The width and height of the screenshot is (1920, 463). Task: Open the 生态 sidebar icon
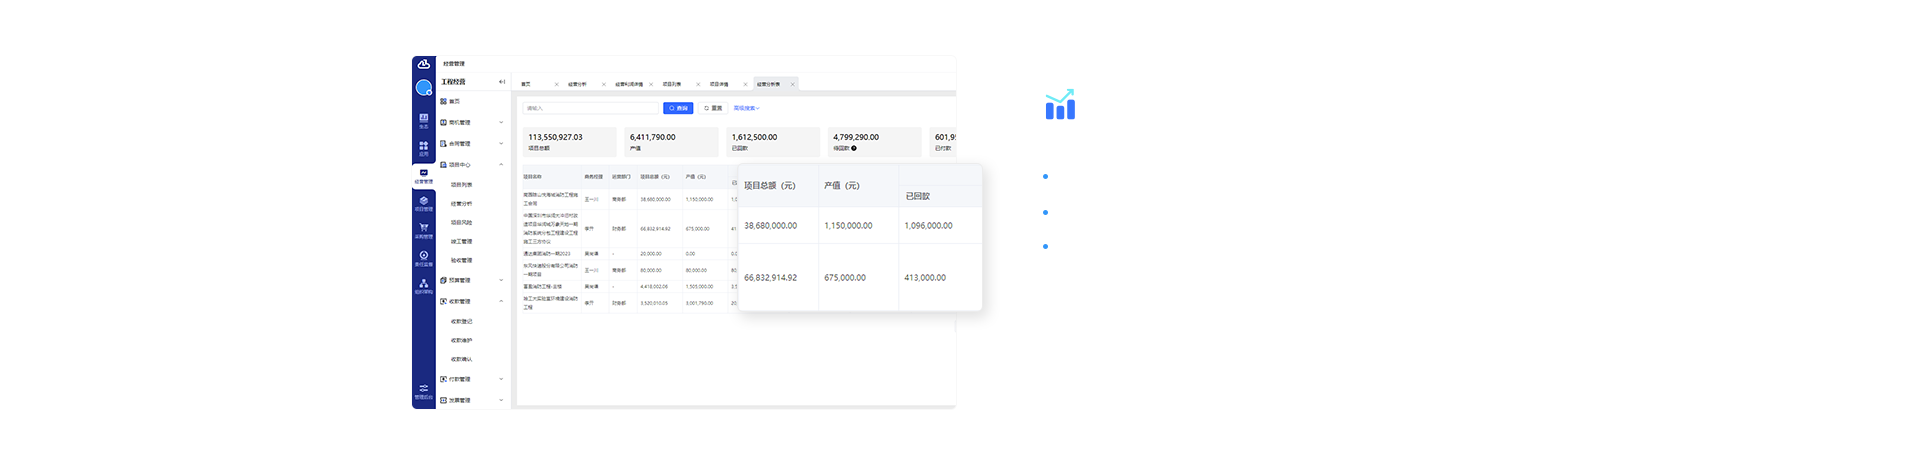pyautogui.click(x=424, y=120)
